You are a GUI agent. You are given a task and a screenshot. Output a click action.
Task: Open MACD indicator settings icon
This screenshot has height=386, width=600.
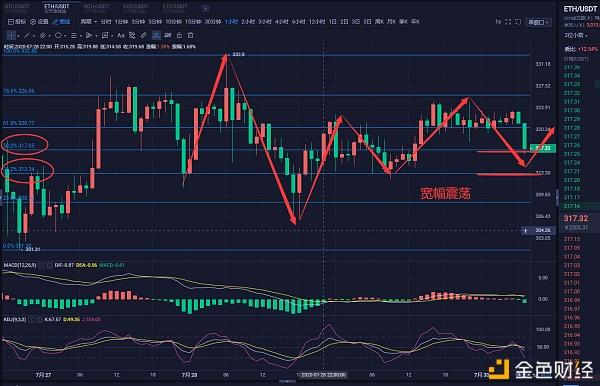coord(41,265)
